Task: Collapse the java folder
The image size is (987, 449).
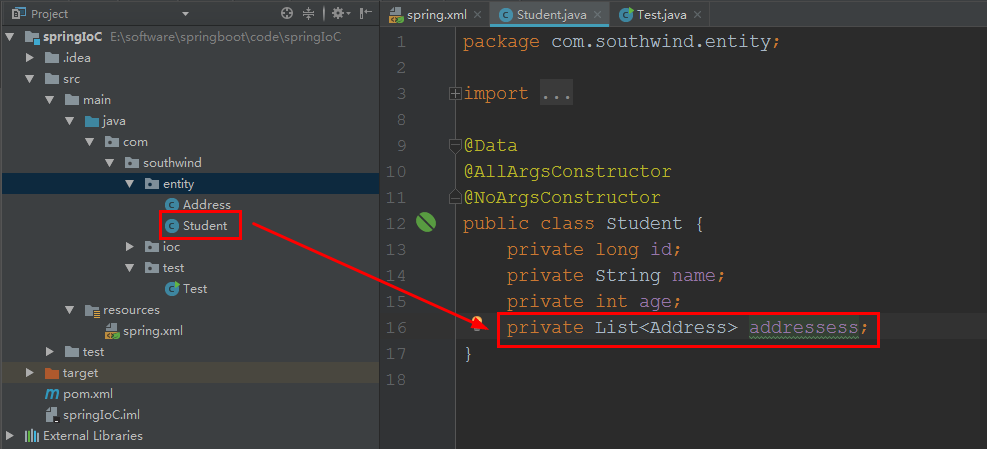Action: point(69,121)
